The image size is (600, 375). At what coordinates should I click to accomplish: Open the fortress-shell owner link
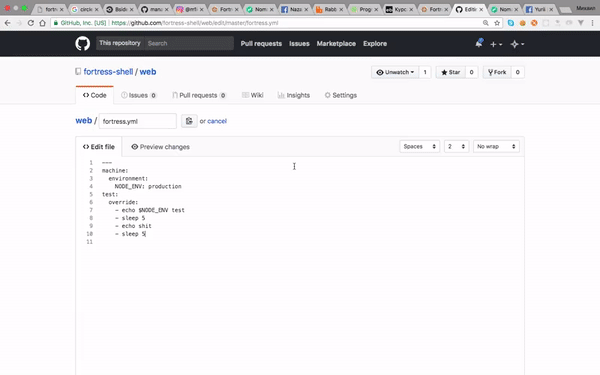coord(108,72)
